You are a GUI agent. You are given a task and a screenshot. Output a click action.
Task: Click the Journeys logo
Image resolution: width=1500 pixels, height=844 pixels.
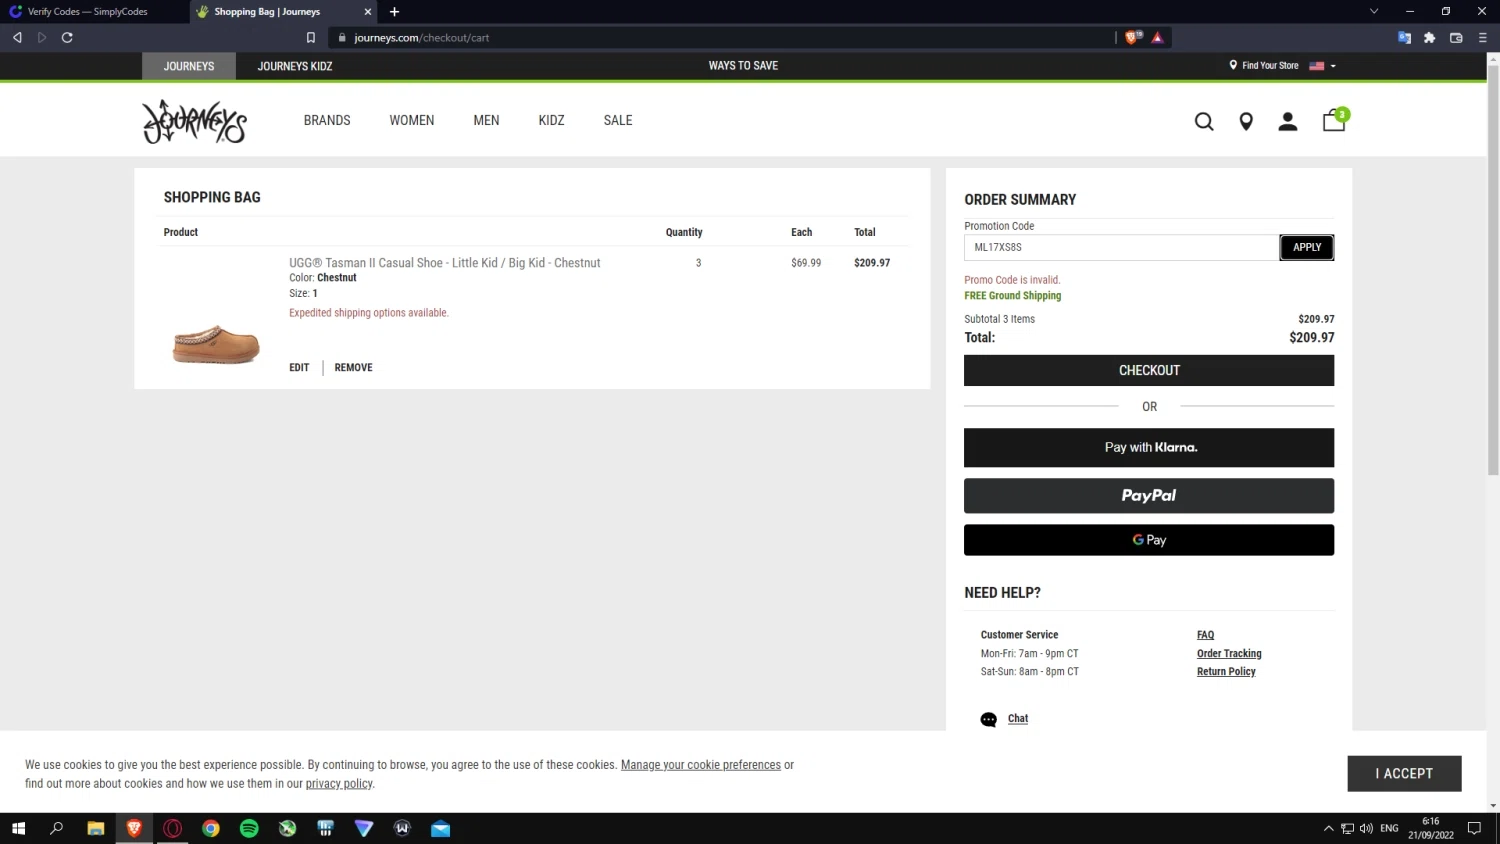pos(194,121)
